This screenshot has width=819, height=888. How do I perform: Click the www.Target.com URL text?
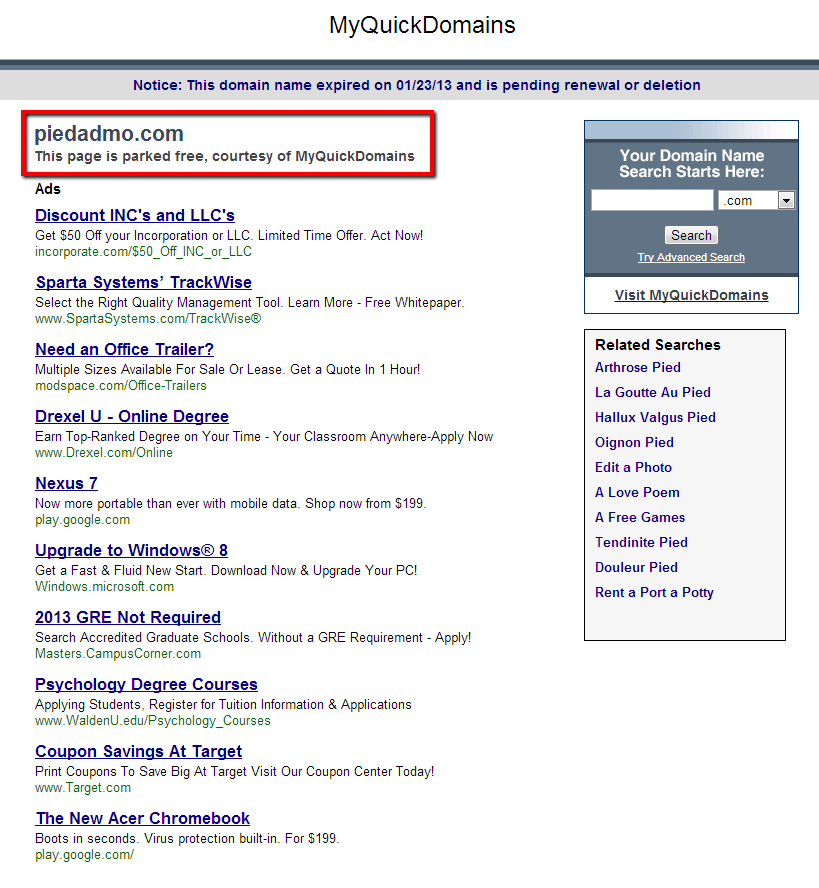pos(83,788)
